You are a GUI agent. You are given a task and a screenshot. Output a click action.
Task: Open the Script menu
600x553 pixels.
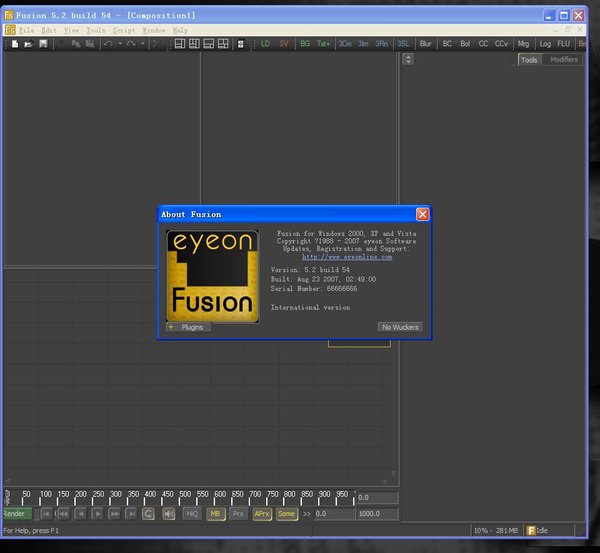(123, 31)
